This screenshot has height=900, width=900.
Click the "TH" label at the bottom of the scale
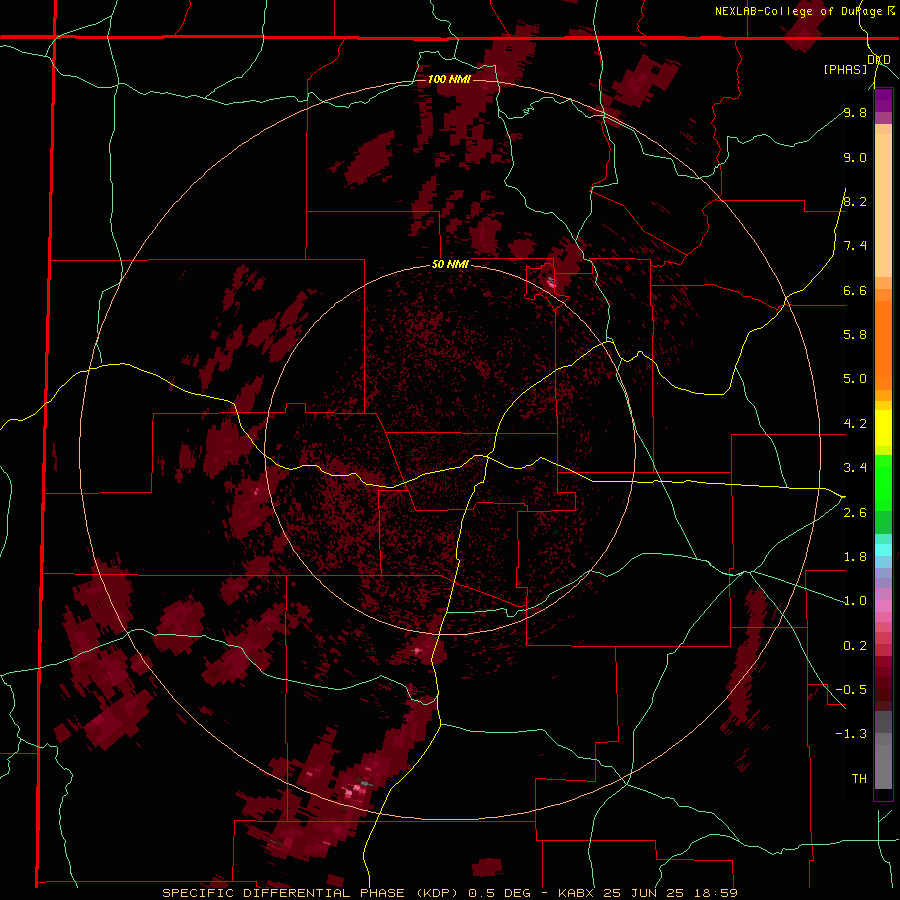859,779
